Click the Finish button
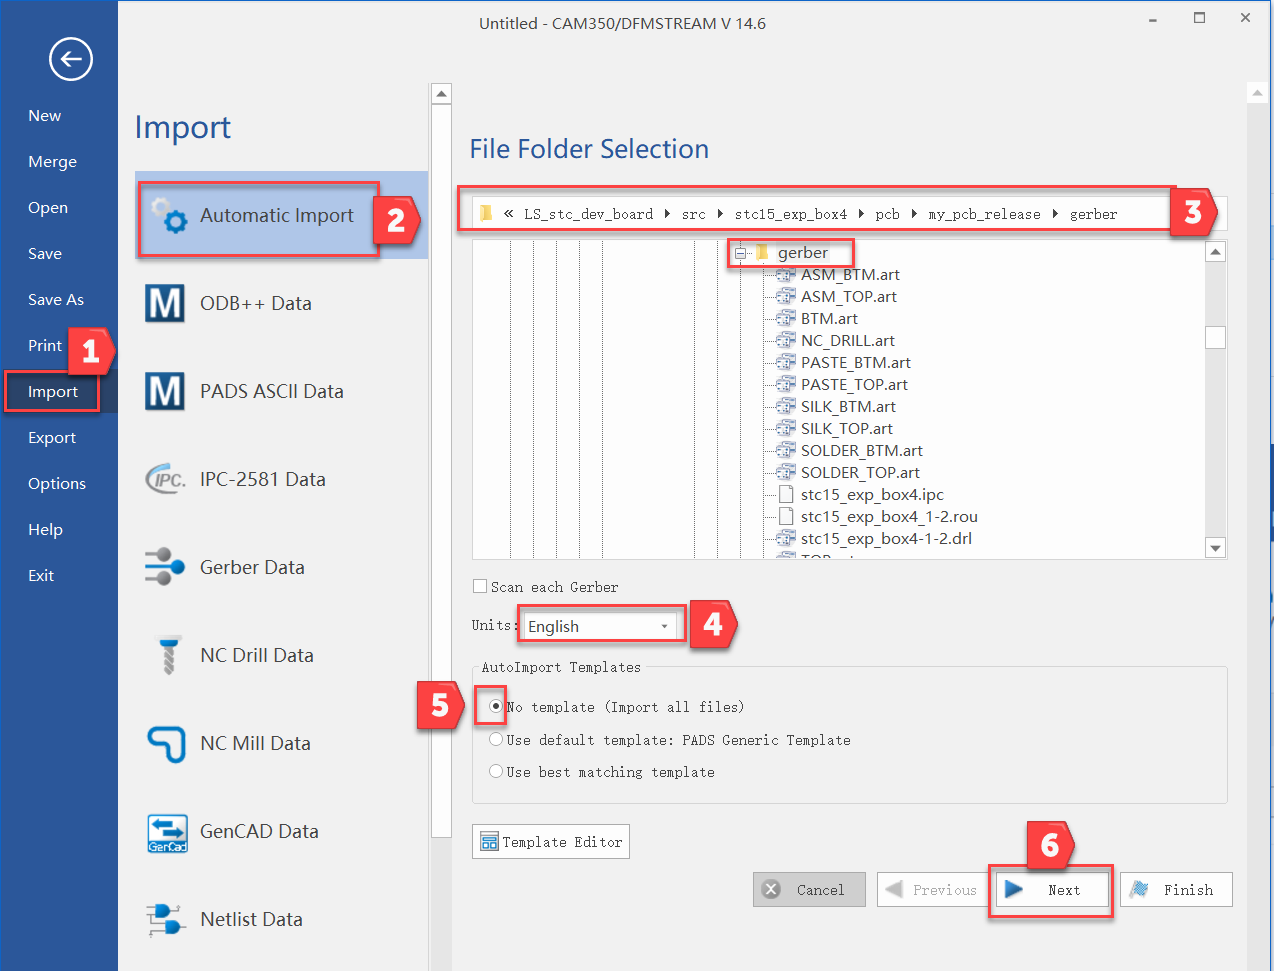This screenshot has width=1274, height=971. coord(1176,889)
